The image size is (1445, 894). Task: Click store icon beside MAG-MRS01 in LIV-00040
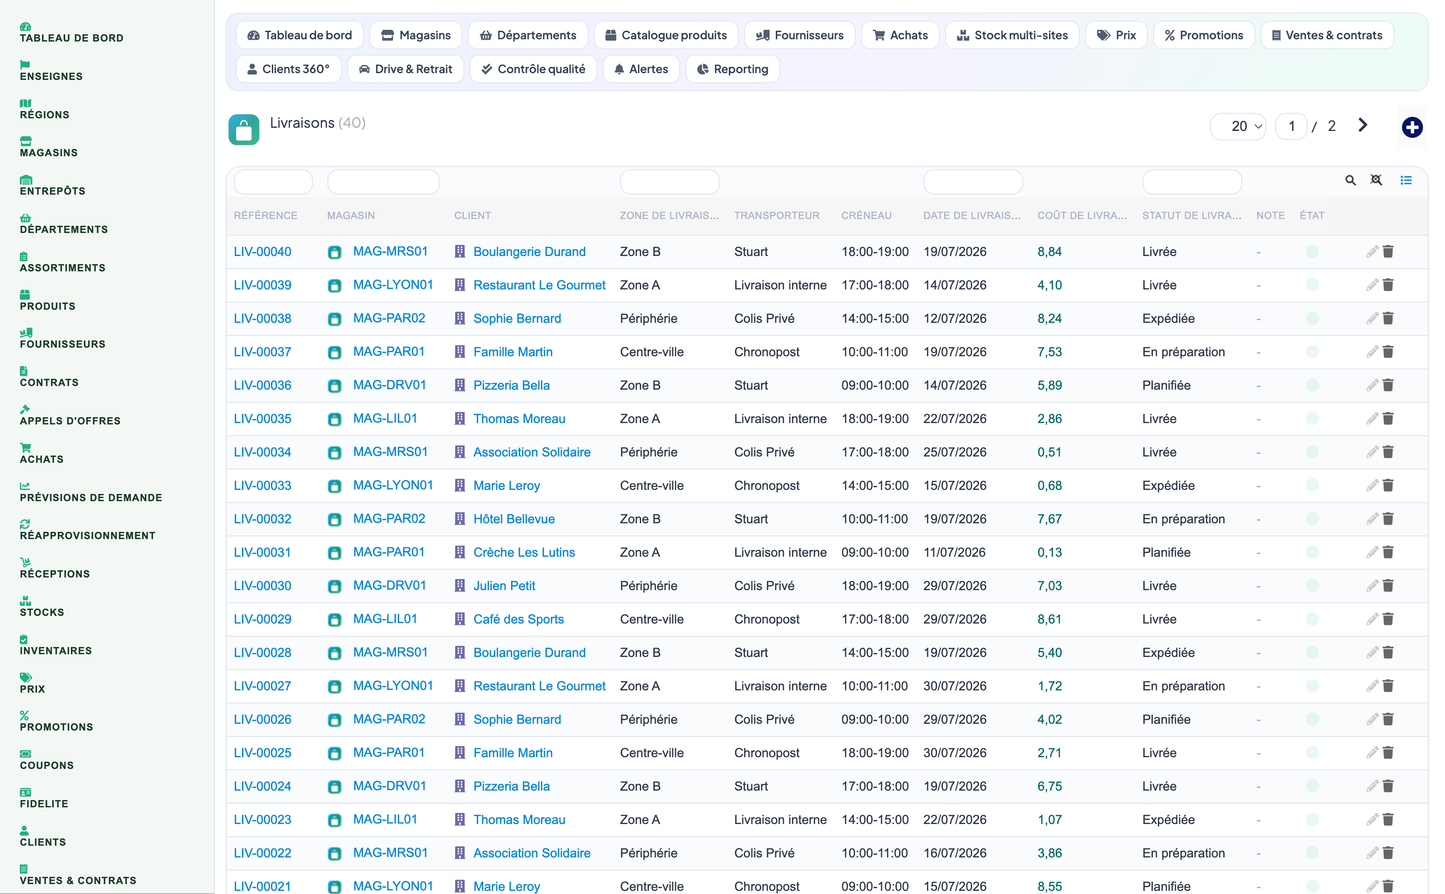(x=335, y=253)
